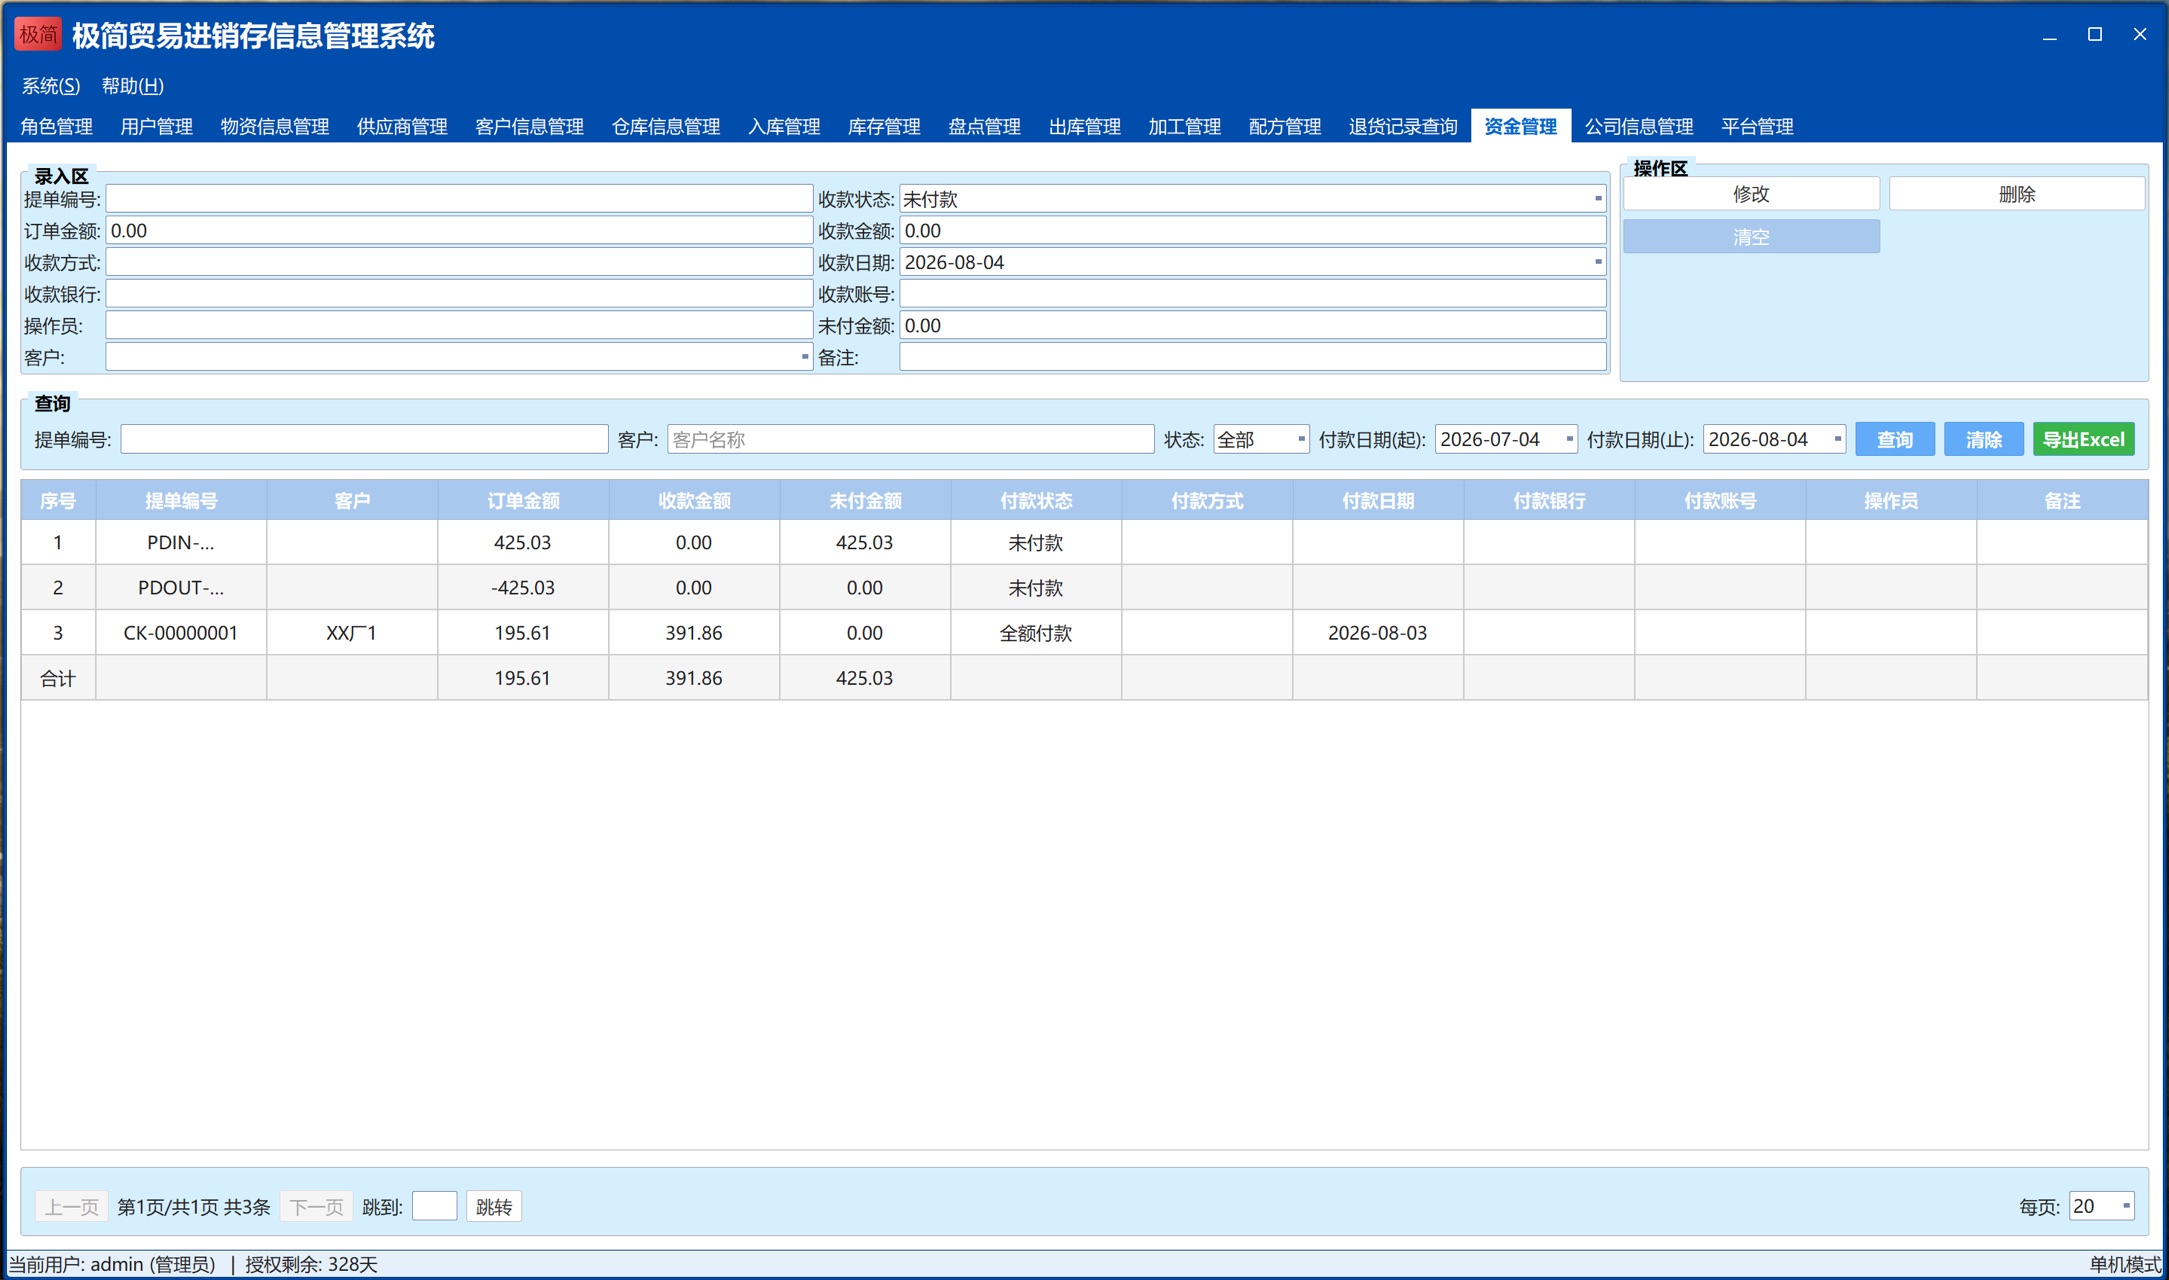Click the 收款方式 input field
Image resolution: width=2169 pixels, height=1280 pixels.
coord(459,262)
